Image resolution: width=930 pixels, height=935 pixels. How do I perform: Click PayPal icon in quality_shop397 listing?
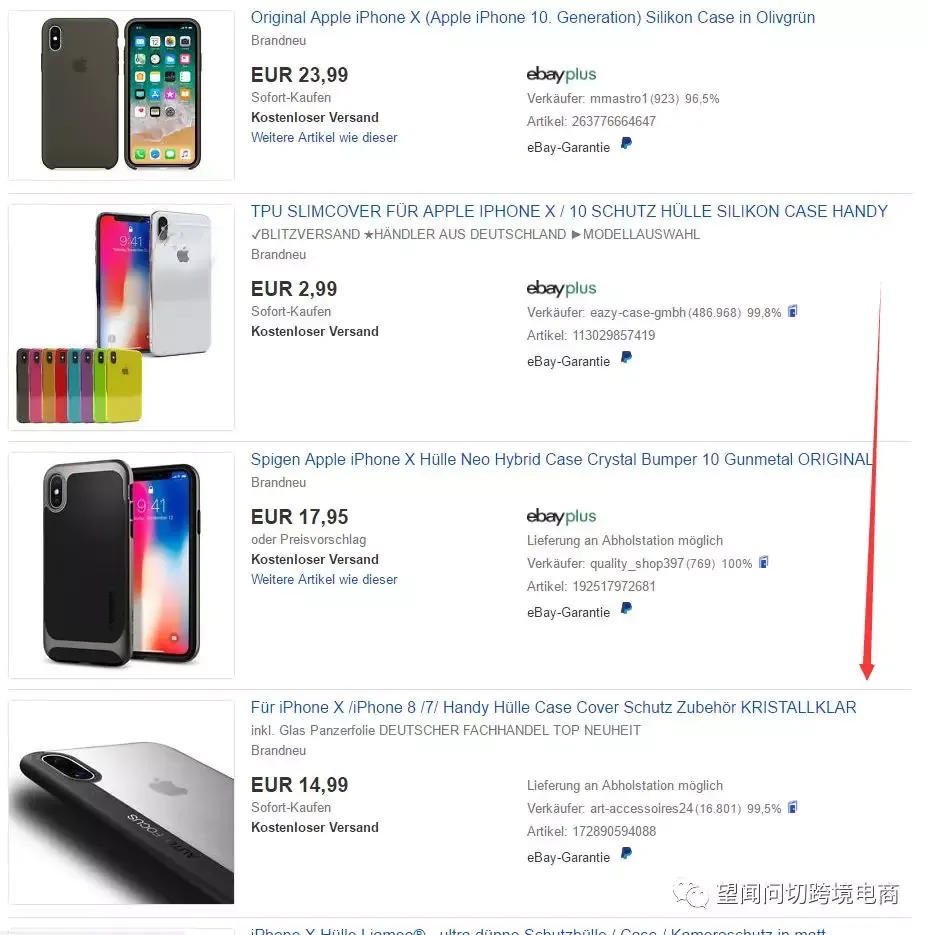pyautogui.click(x=626, y=609)
